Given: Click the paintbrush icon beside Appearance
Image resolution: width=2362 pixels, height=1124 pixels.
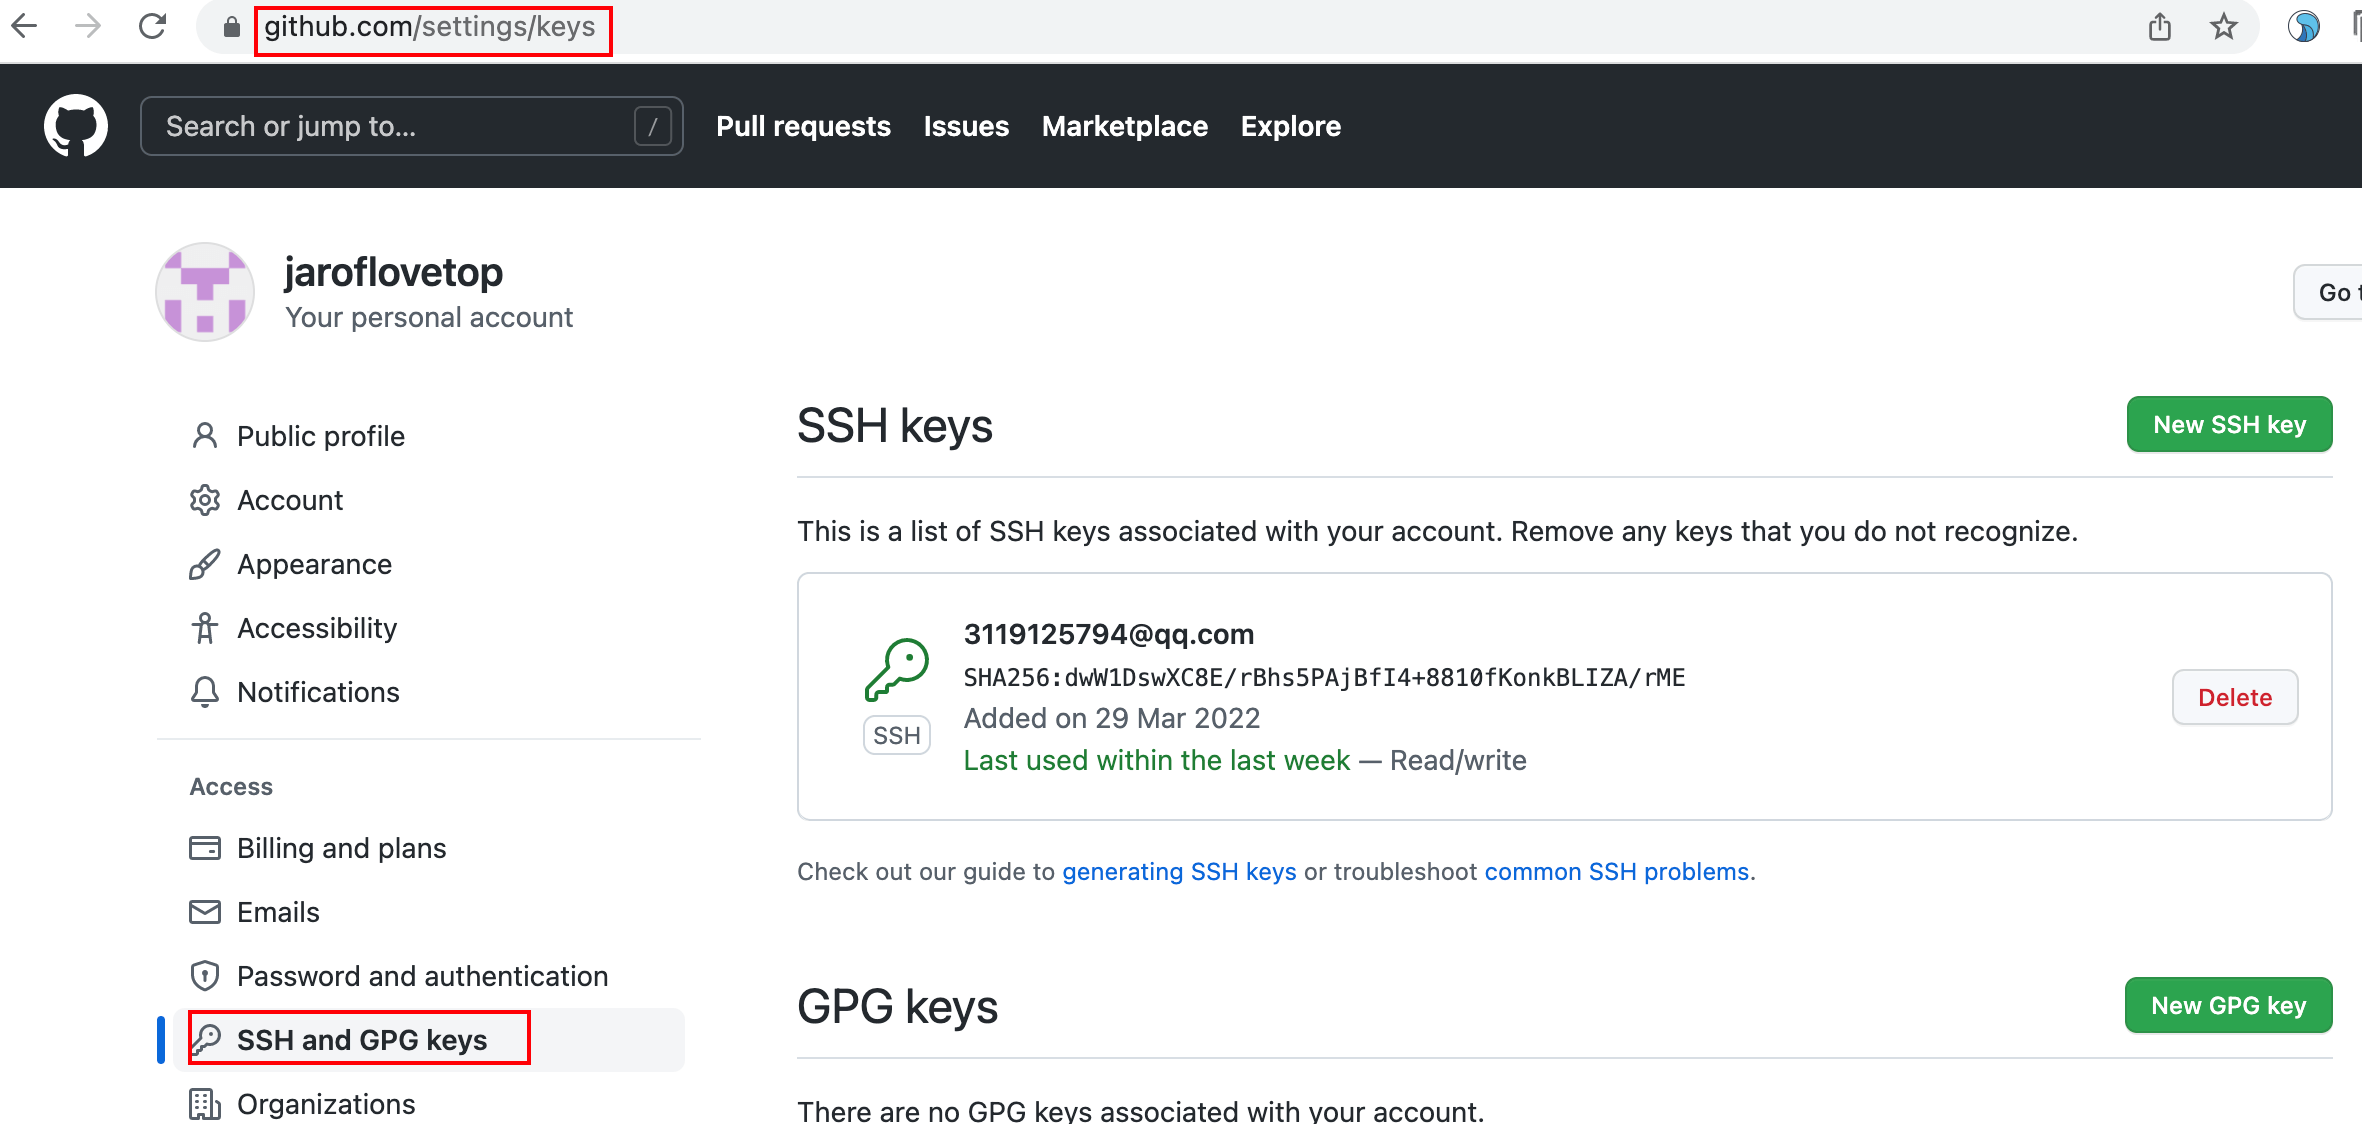Looking at the screenshot, I should click(204, 564).
